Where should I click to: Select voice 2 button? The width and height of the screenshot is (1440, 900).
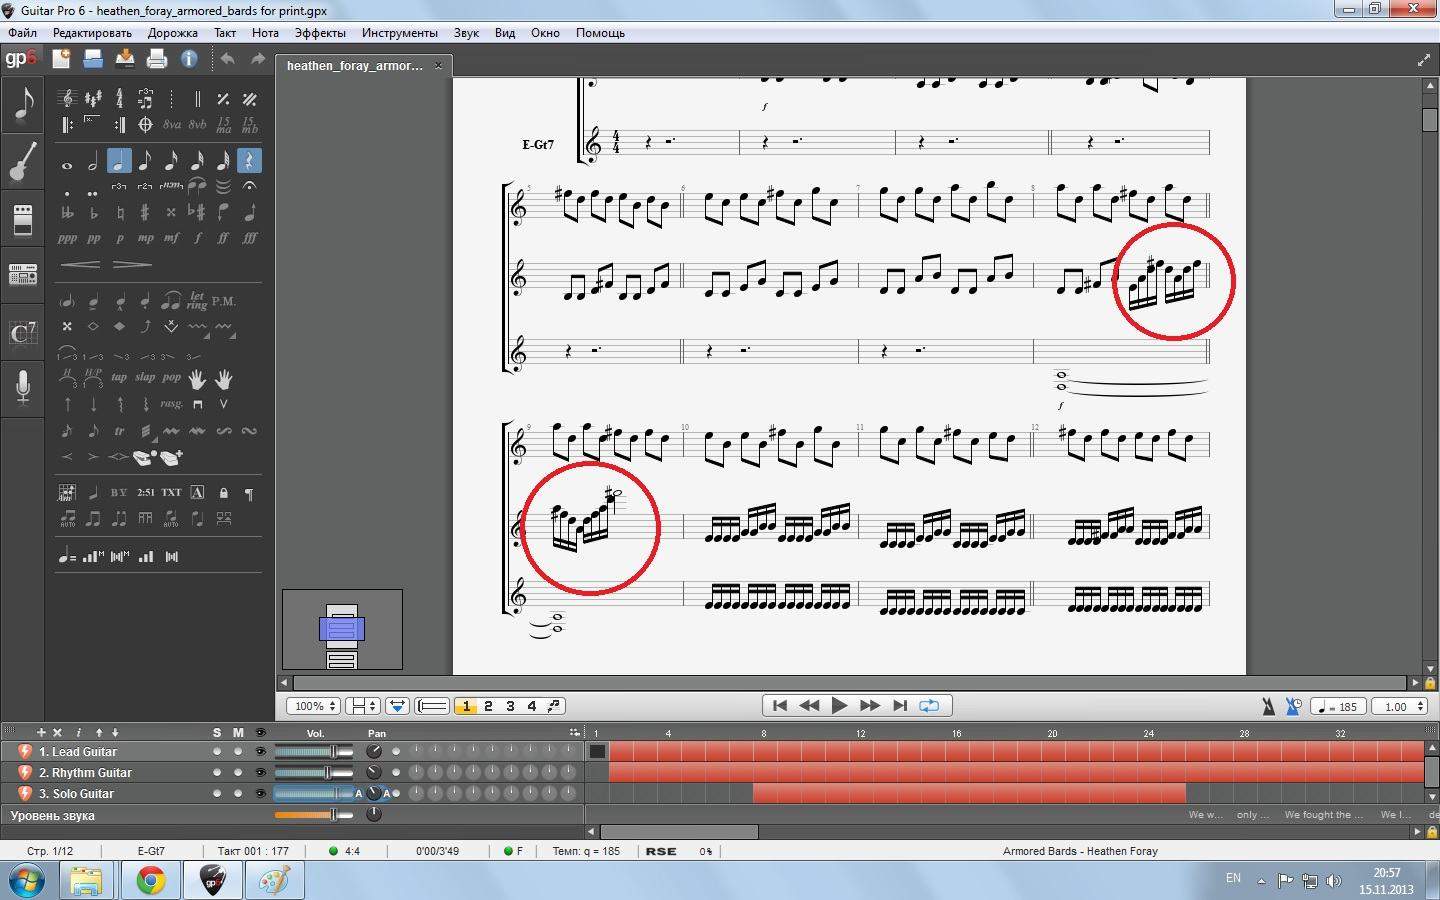click(488, 706)
